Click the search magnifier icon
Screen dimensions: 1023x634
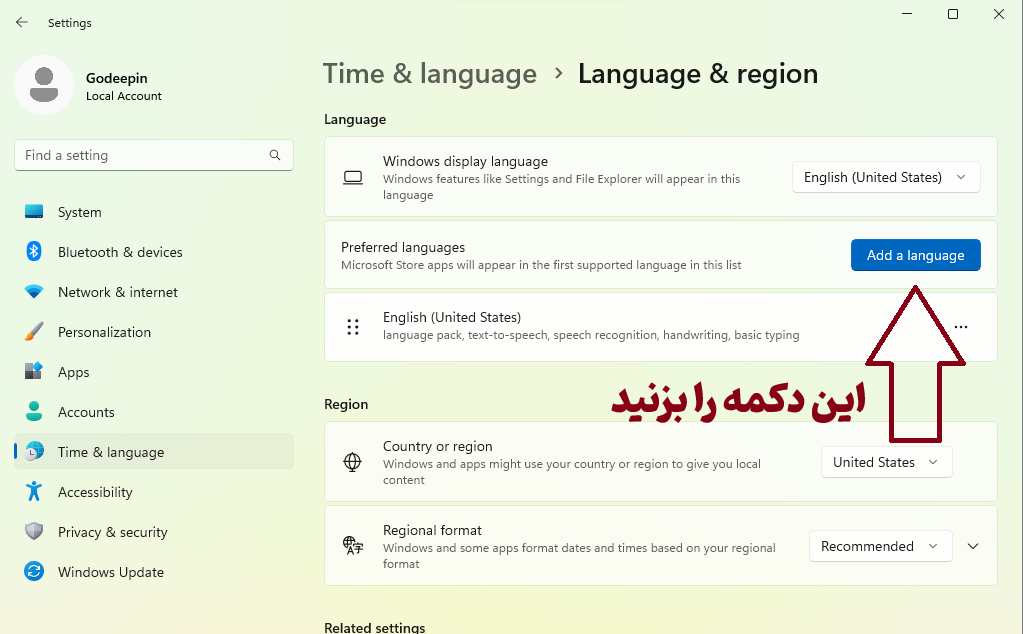pos(275,155)
